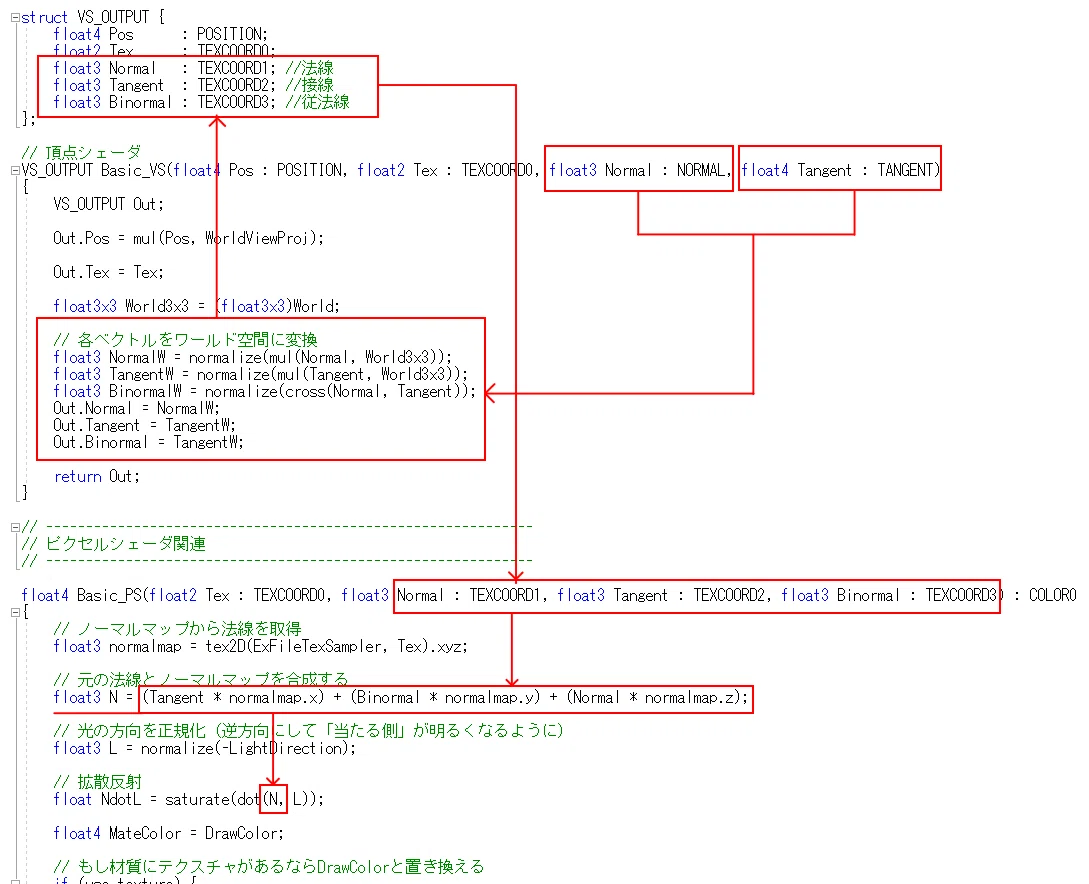The width and height of the screenshot is (1089, 884).
Task: Collapse the Basic_VS function block
Action: 15,171
